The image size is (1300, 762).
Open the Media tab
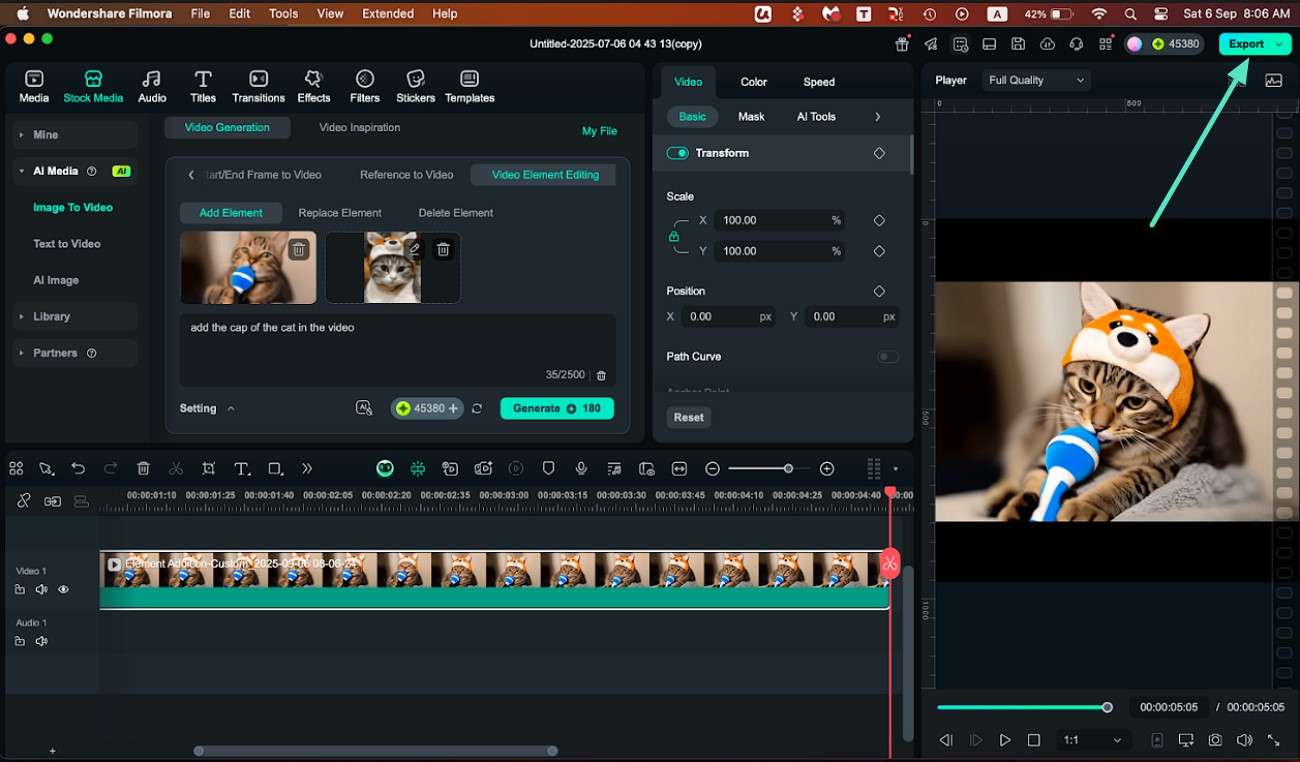[x=34, y=86]
